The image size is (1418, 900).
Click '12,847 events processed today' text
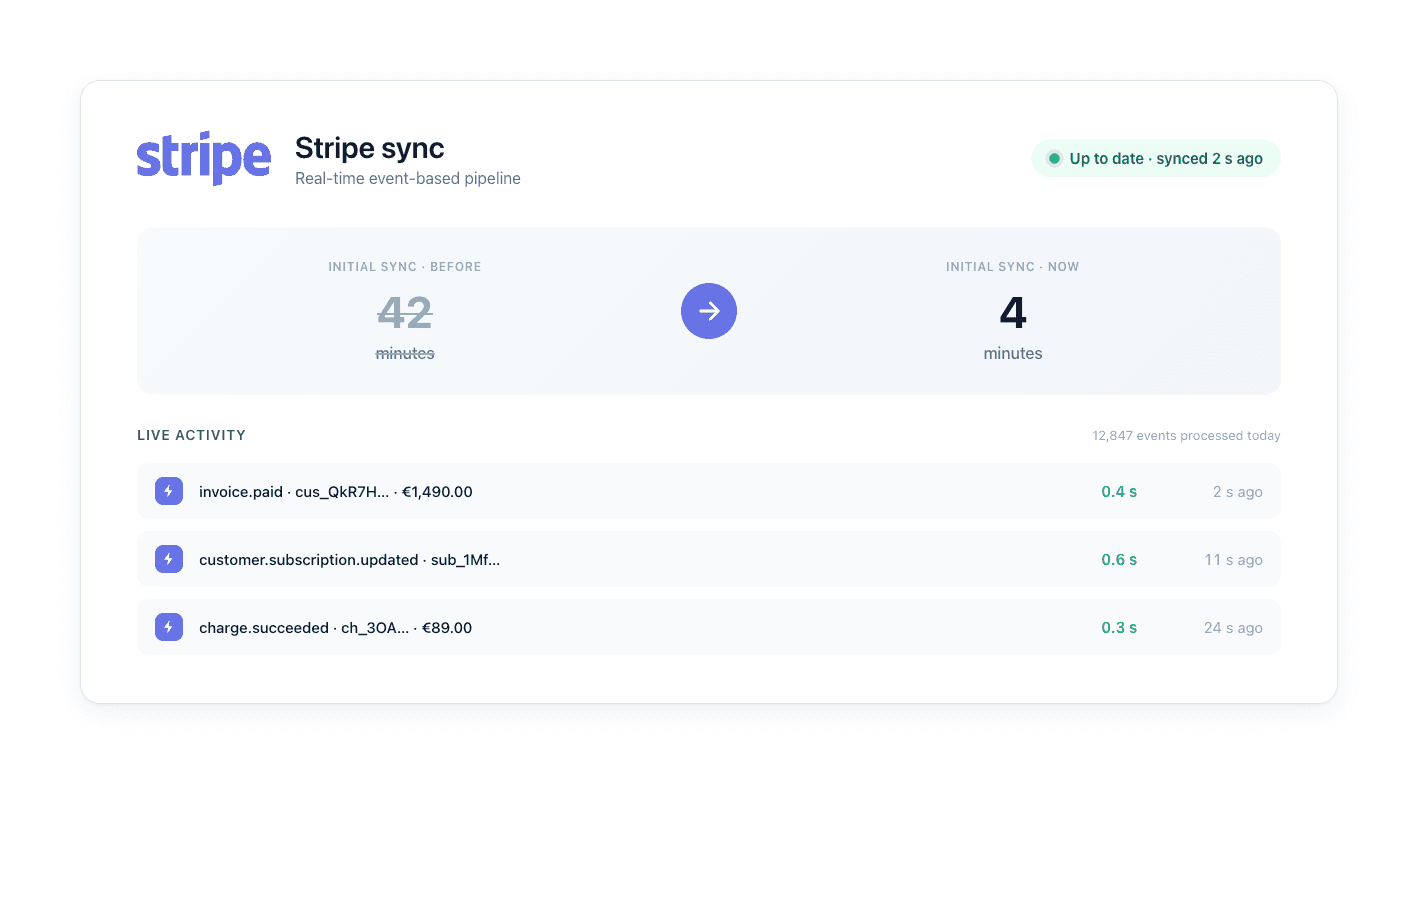pos(1186,435)
